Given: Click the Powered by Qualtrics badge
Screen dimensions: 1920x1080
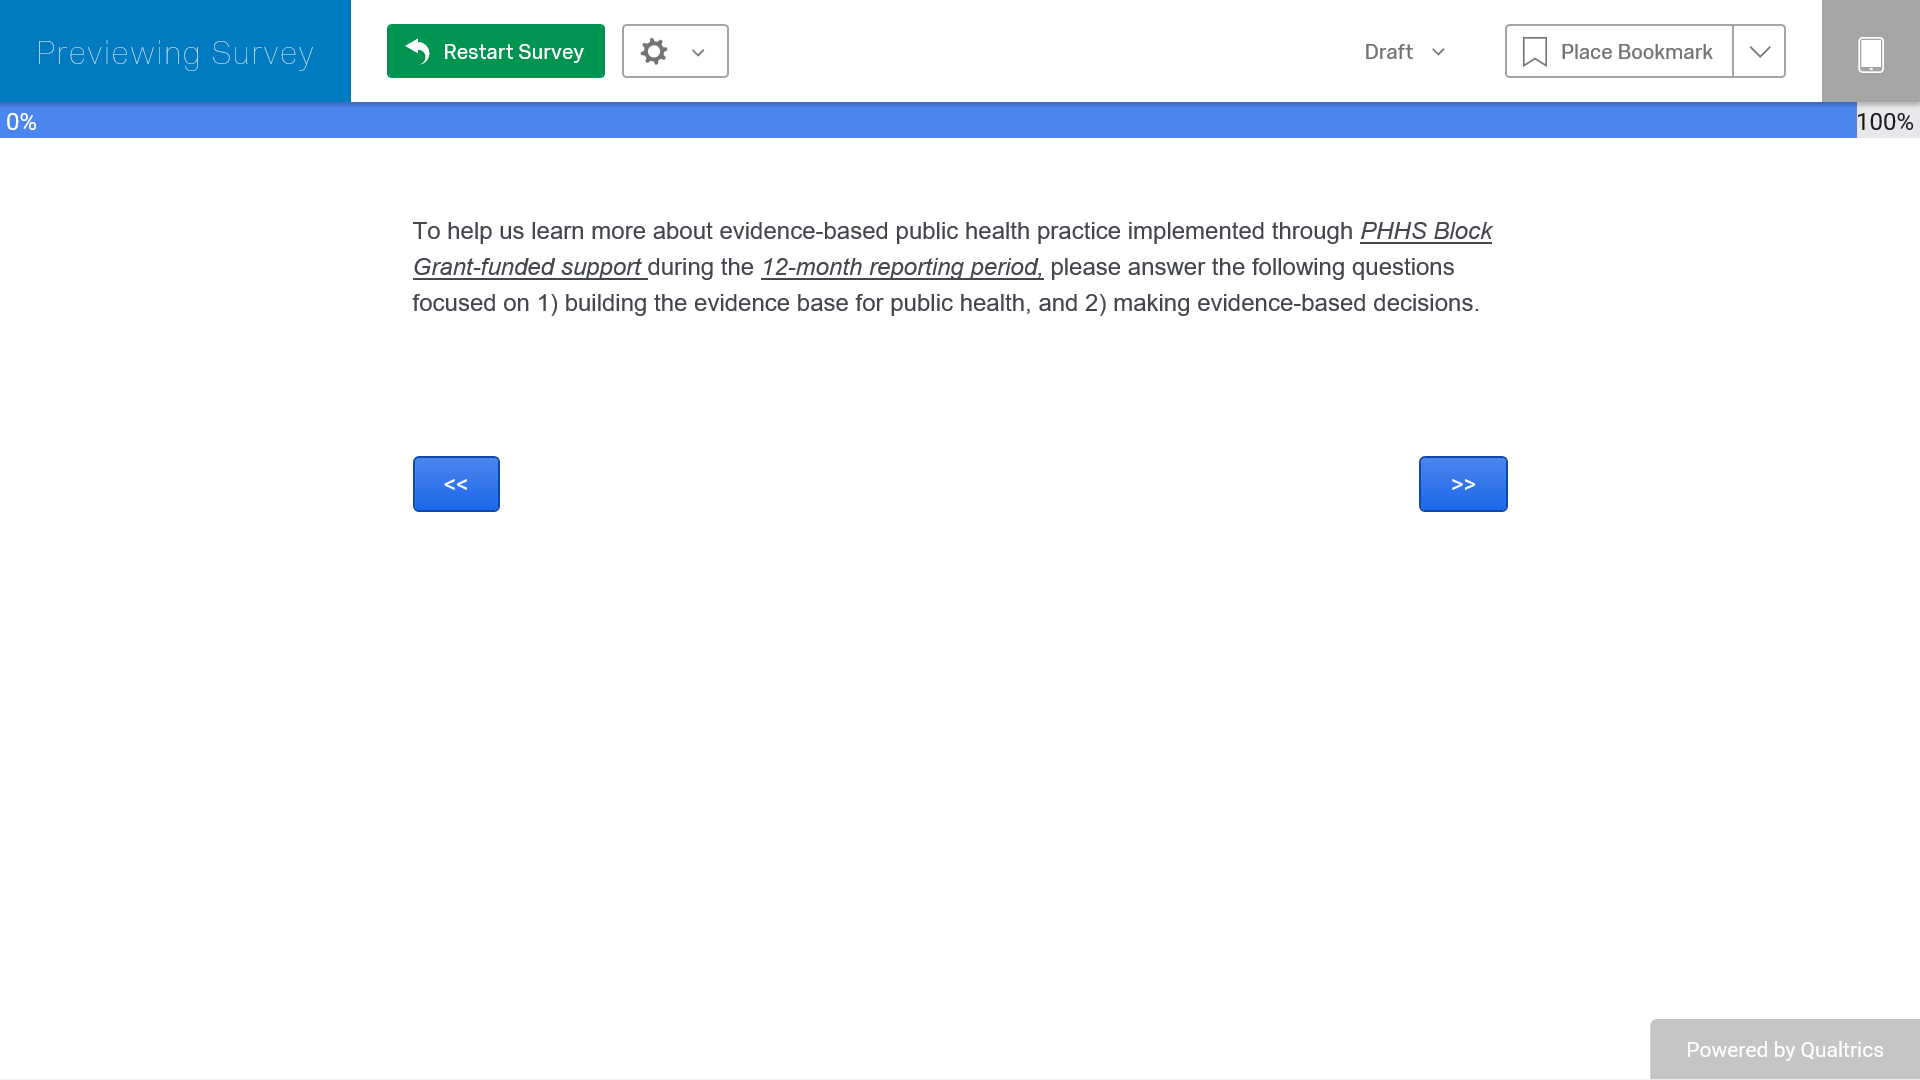Looking at the screenshot, I should (x=1784, y=1049).
